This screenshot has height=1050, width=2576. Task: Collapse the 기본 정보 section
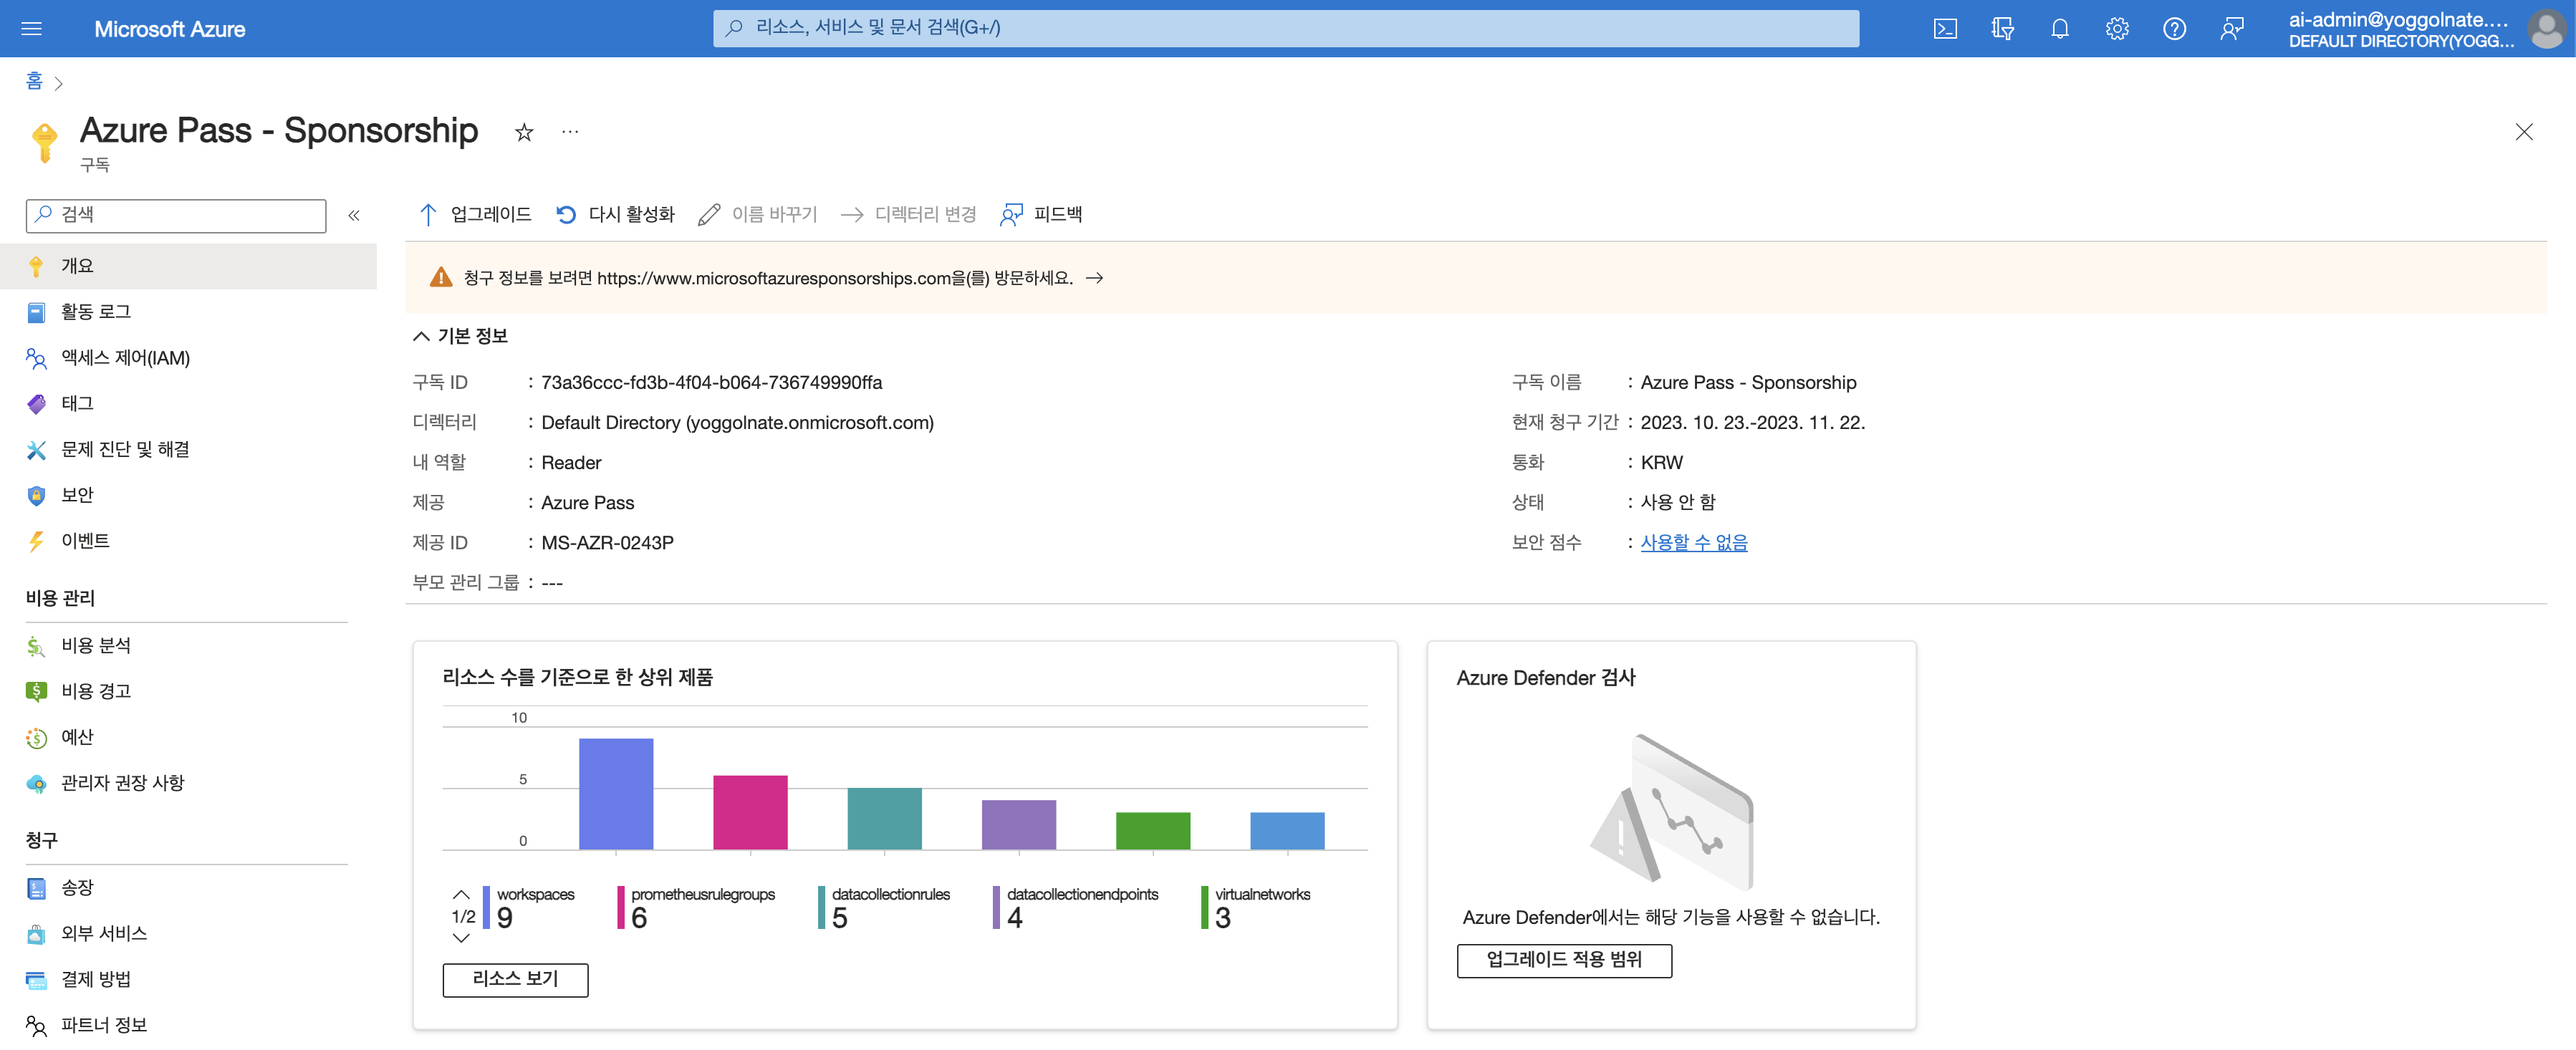pyautogui.click(x=421, y=336)
